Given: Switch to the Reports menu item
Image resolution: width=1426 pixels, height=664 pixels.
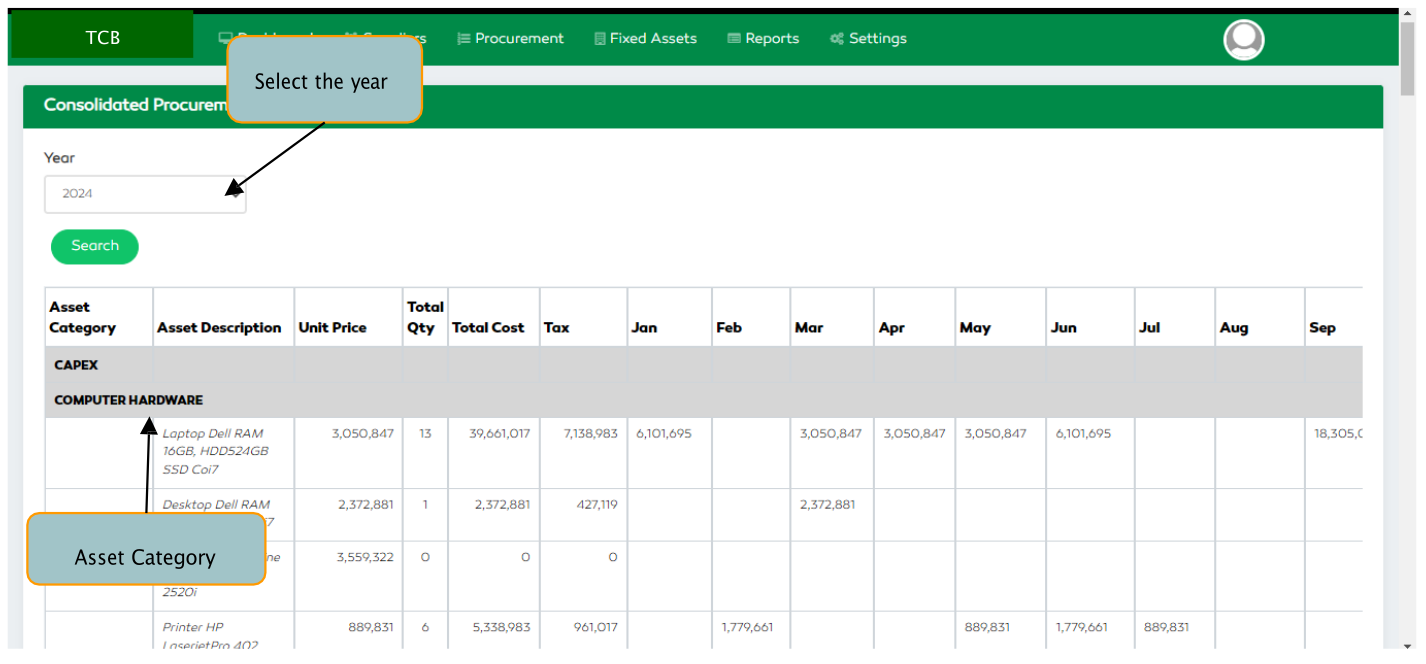Looking at the screenshot, I should [772, 38].
